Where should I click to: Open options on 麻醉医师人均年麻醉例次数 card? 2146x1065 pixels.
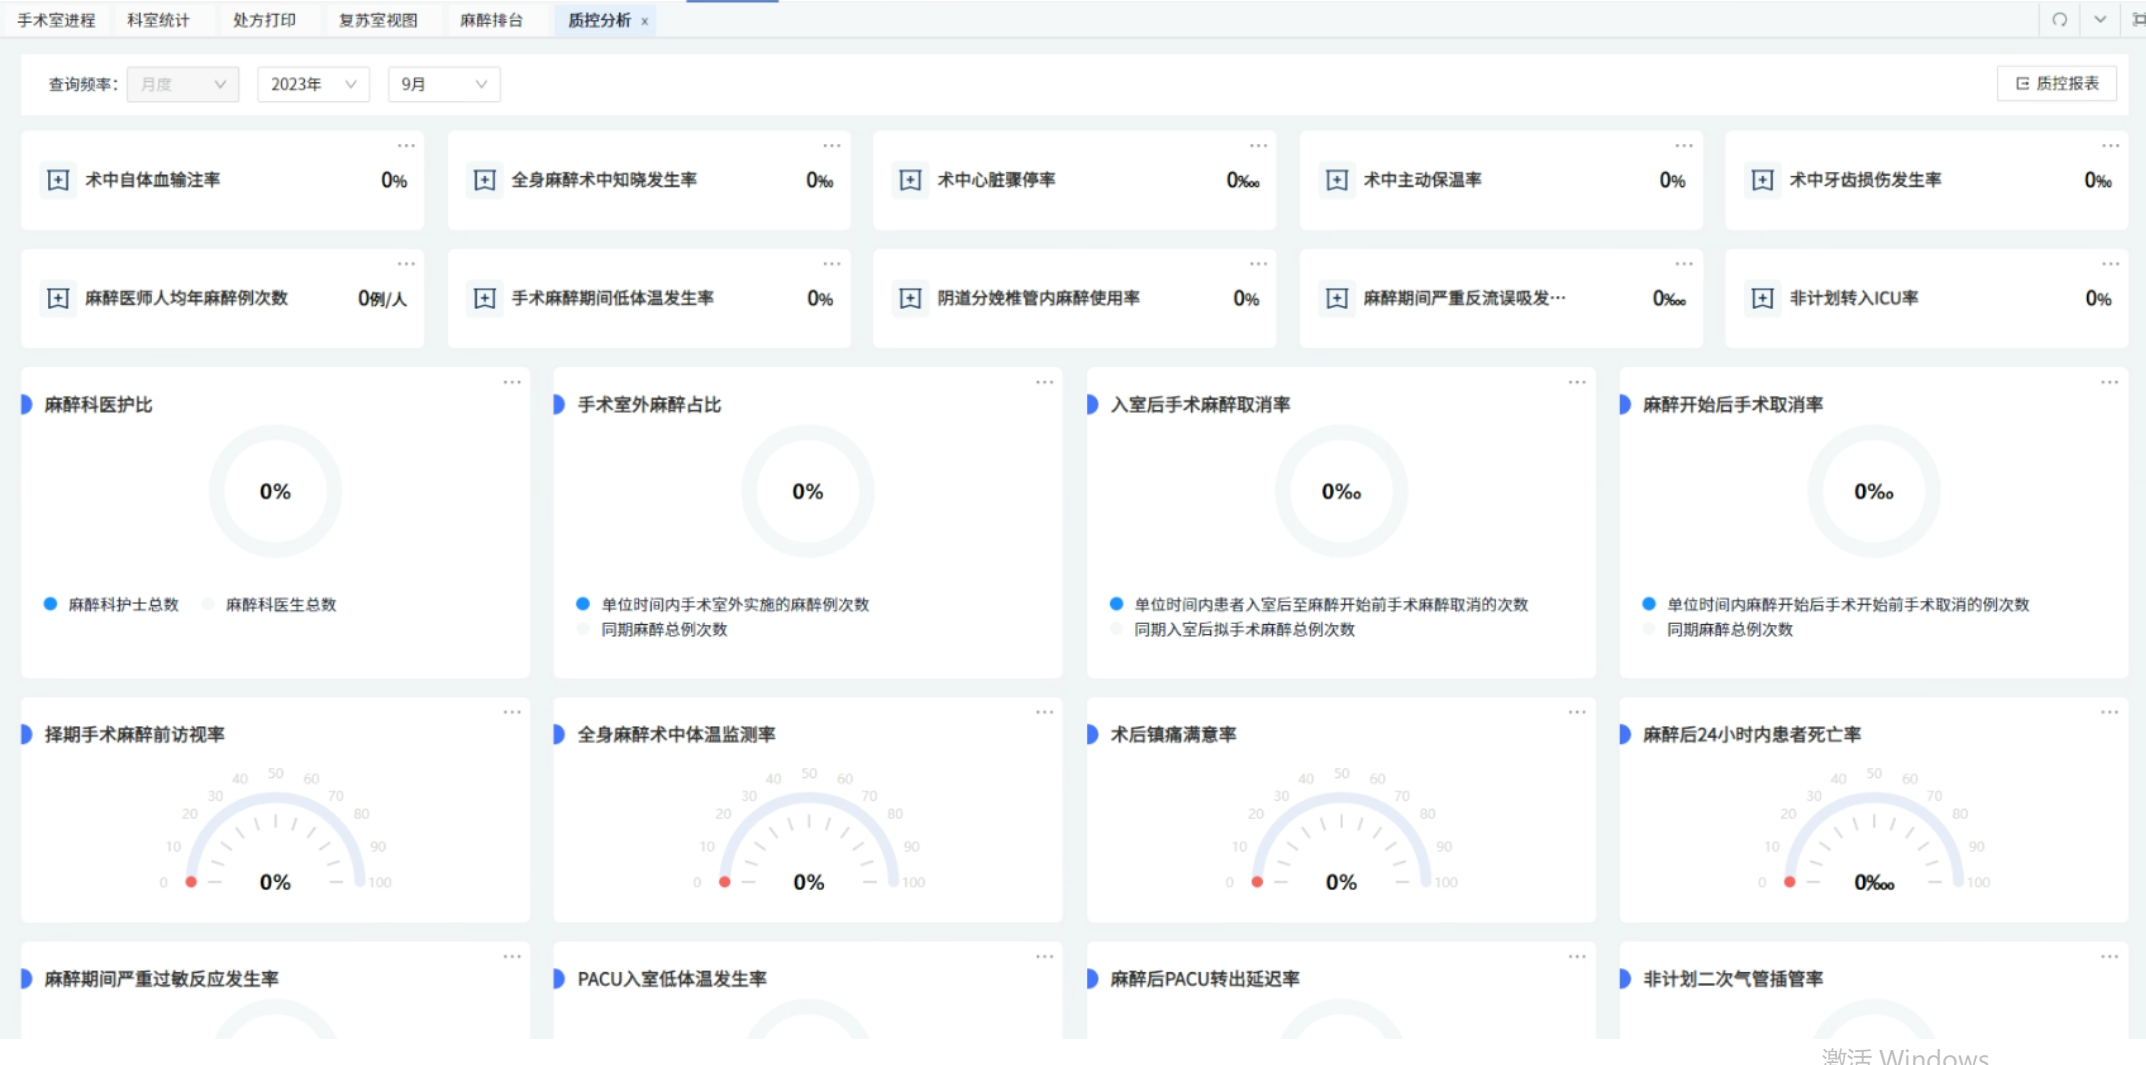coord(406,264)
